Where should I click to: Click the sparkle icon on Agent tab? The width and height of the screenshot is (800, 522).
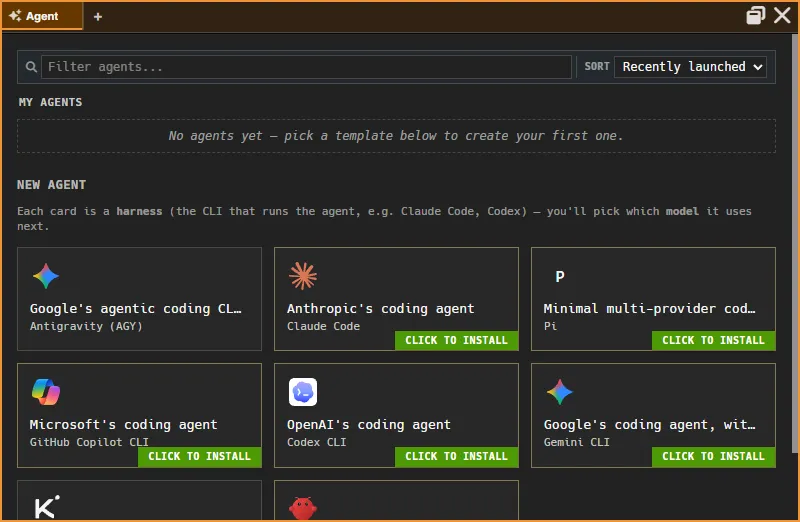(15, 16)
